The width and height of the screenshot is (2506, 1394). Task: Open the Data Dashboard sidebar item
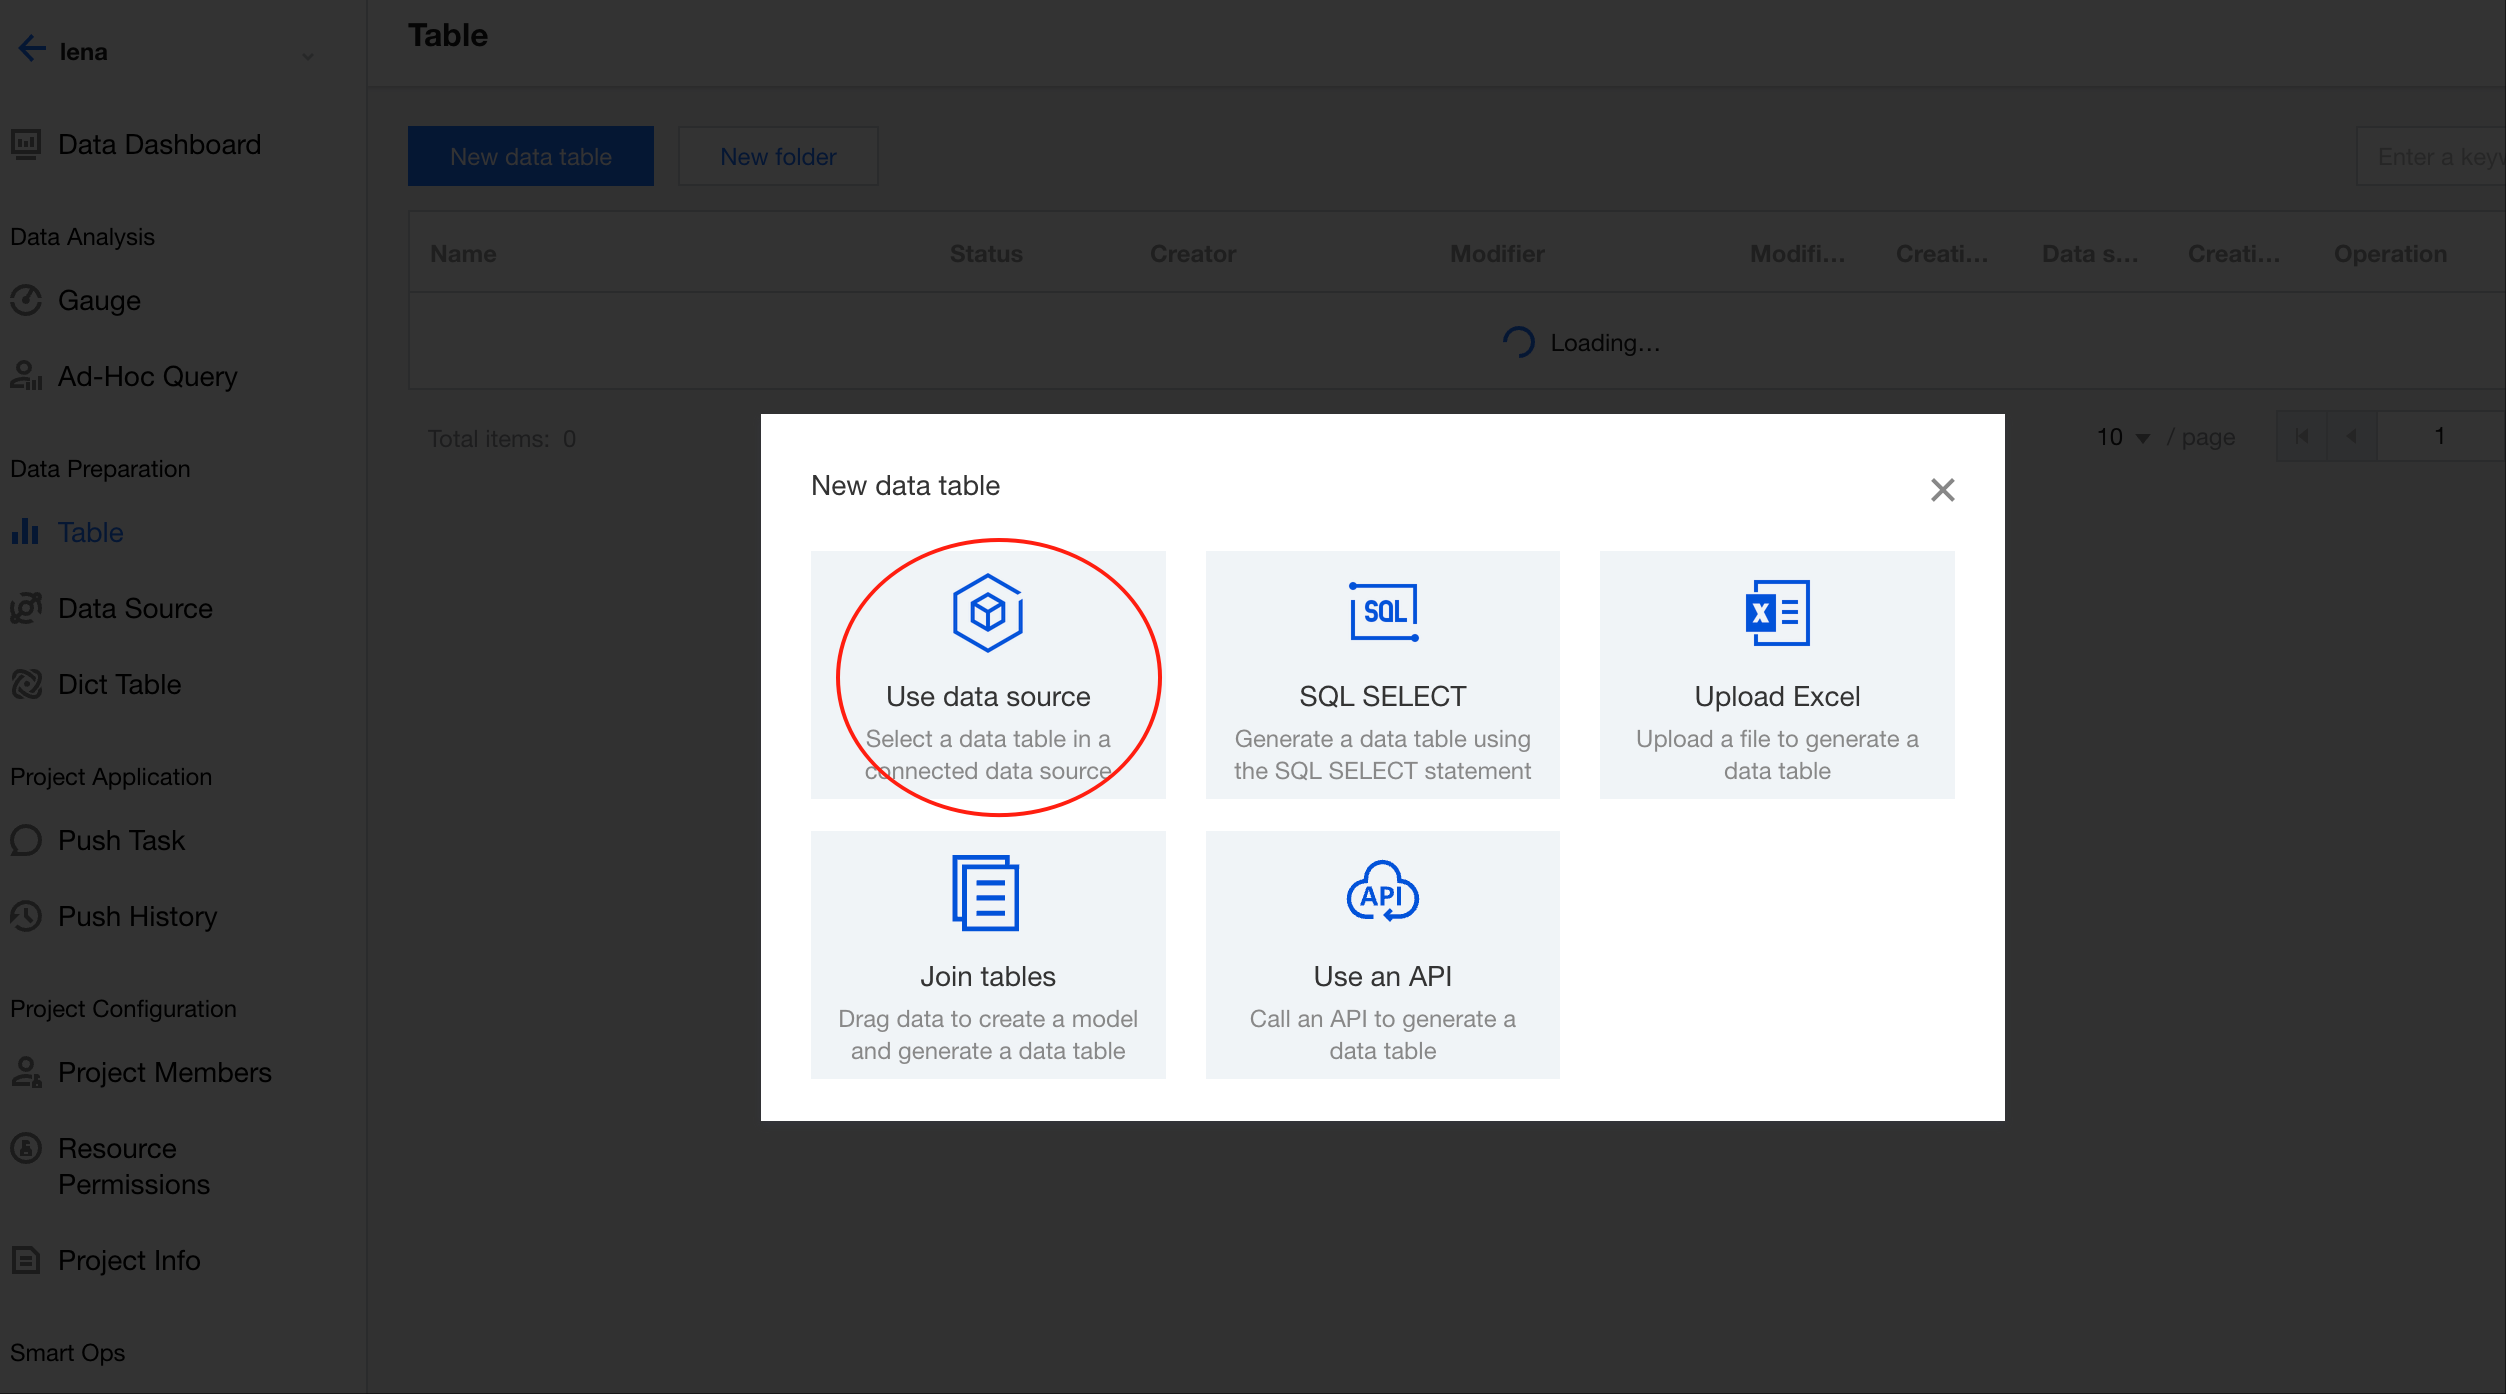tap(159, 145)
